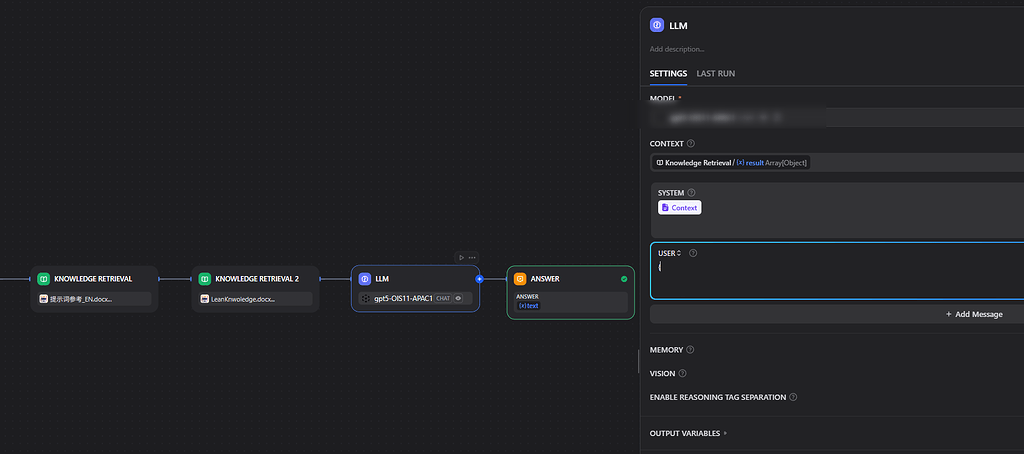The width and height of the screenshot is (1024, 454).
Task: Click the help icon next to CONTEXT
Action: point(691,144)
